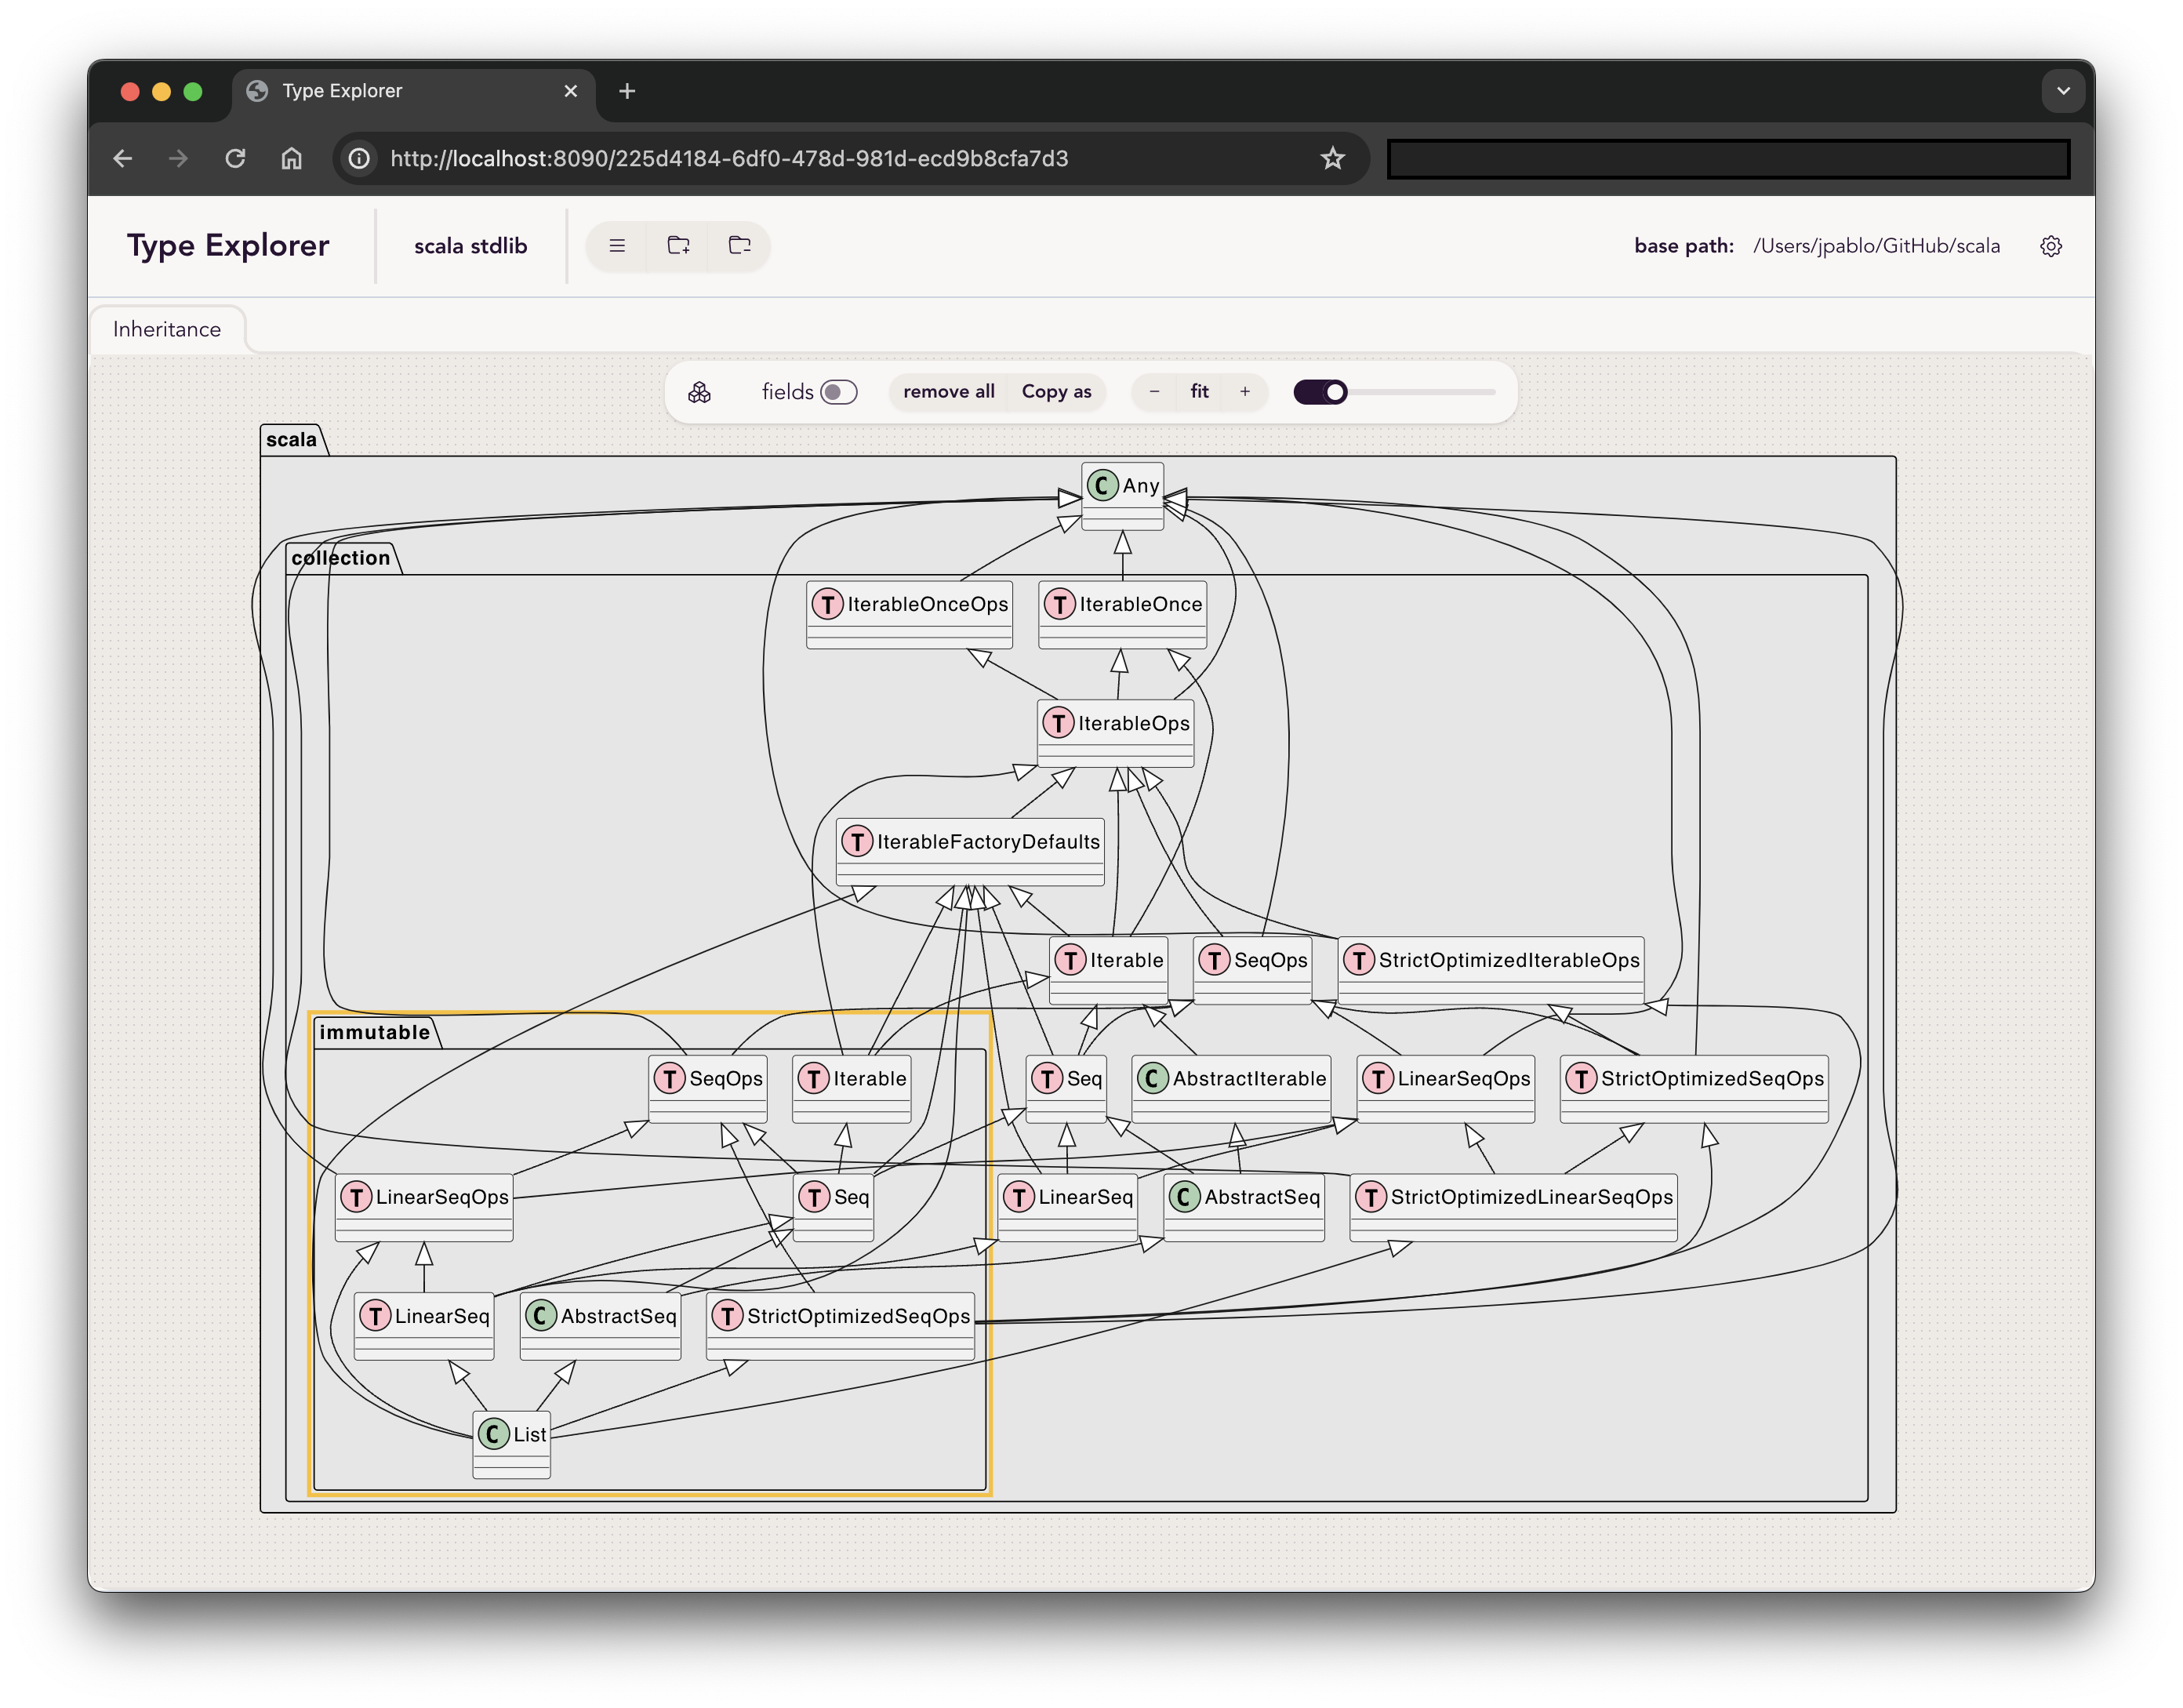The image size is (2183, 1708).
Task: Reload the page in browser toolbar
Action: click(235, 159)
